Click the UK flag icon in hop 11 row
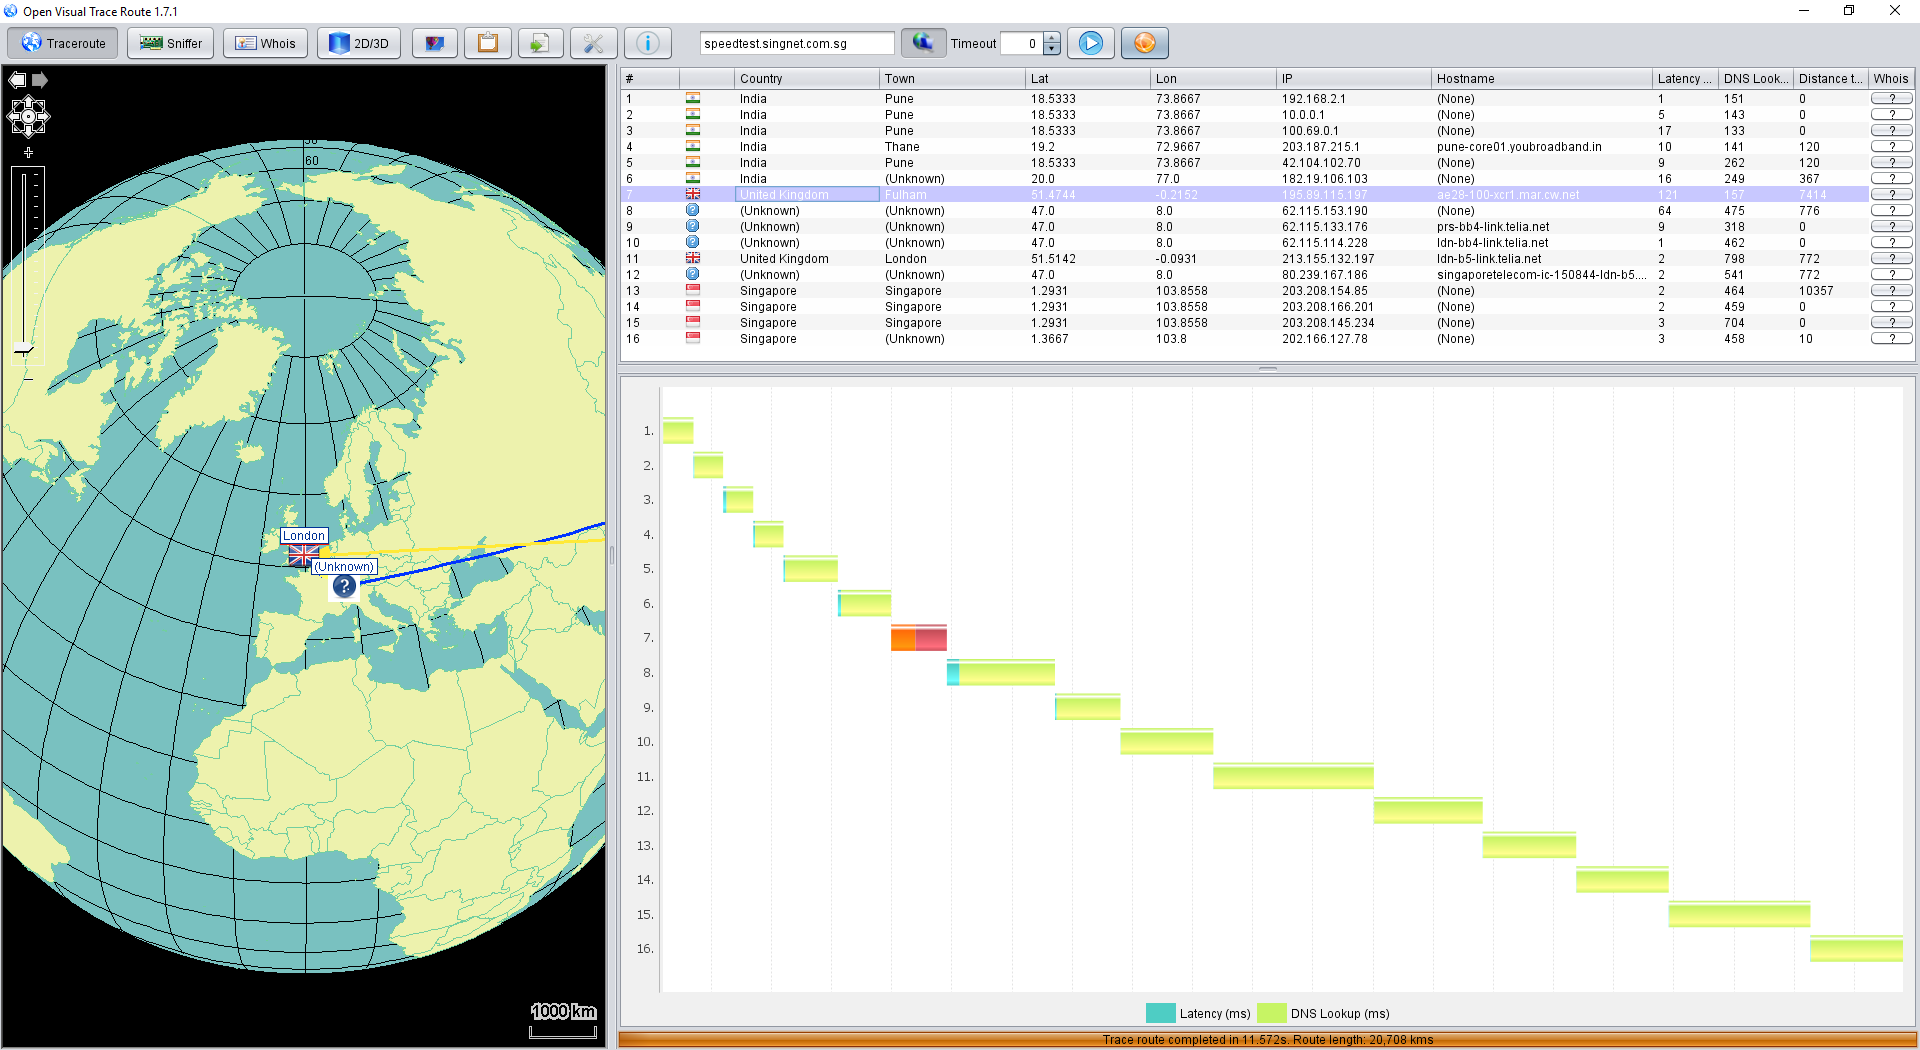This screenshot has height=1050, width=1920. [693, 259]
